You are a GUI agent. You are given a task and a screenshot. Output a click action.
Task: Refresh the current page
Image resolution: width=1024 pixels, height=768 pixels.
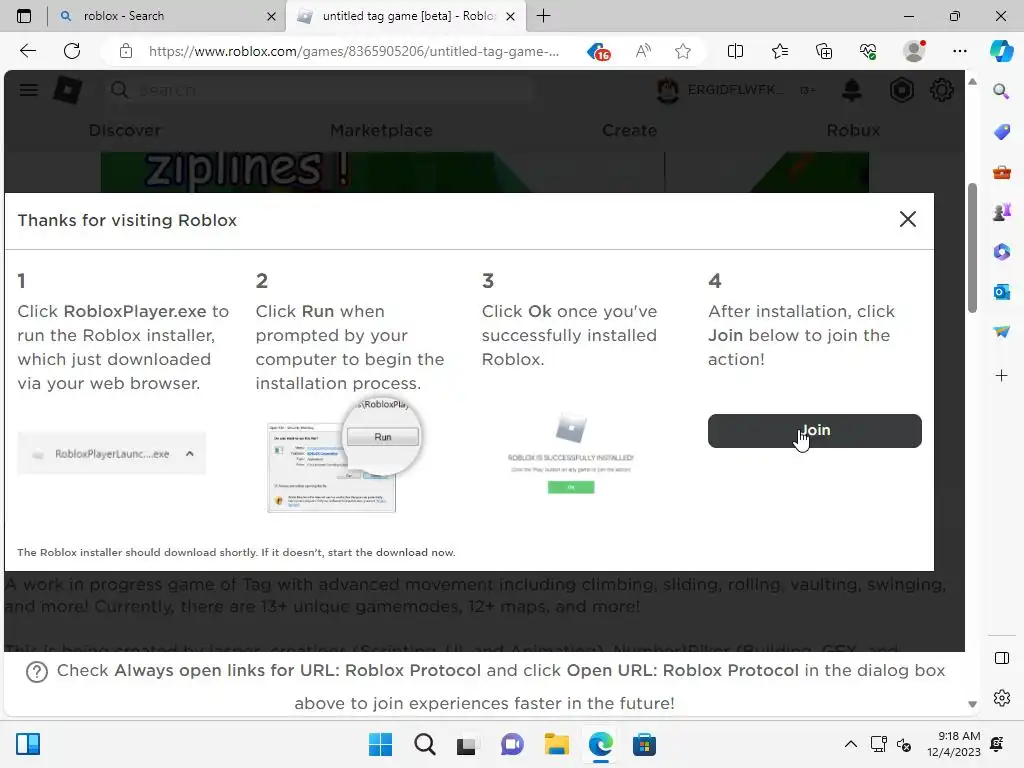[72, 51]
